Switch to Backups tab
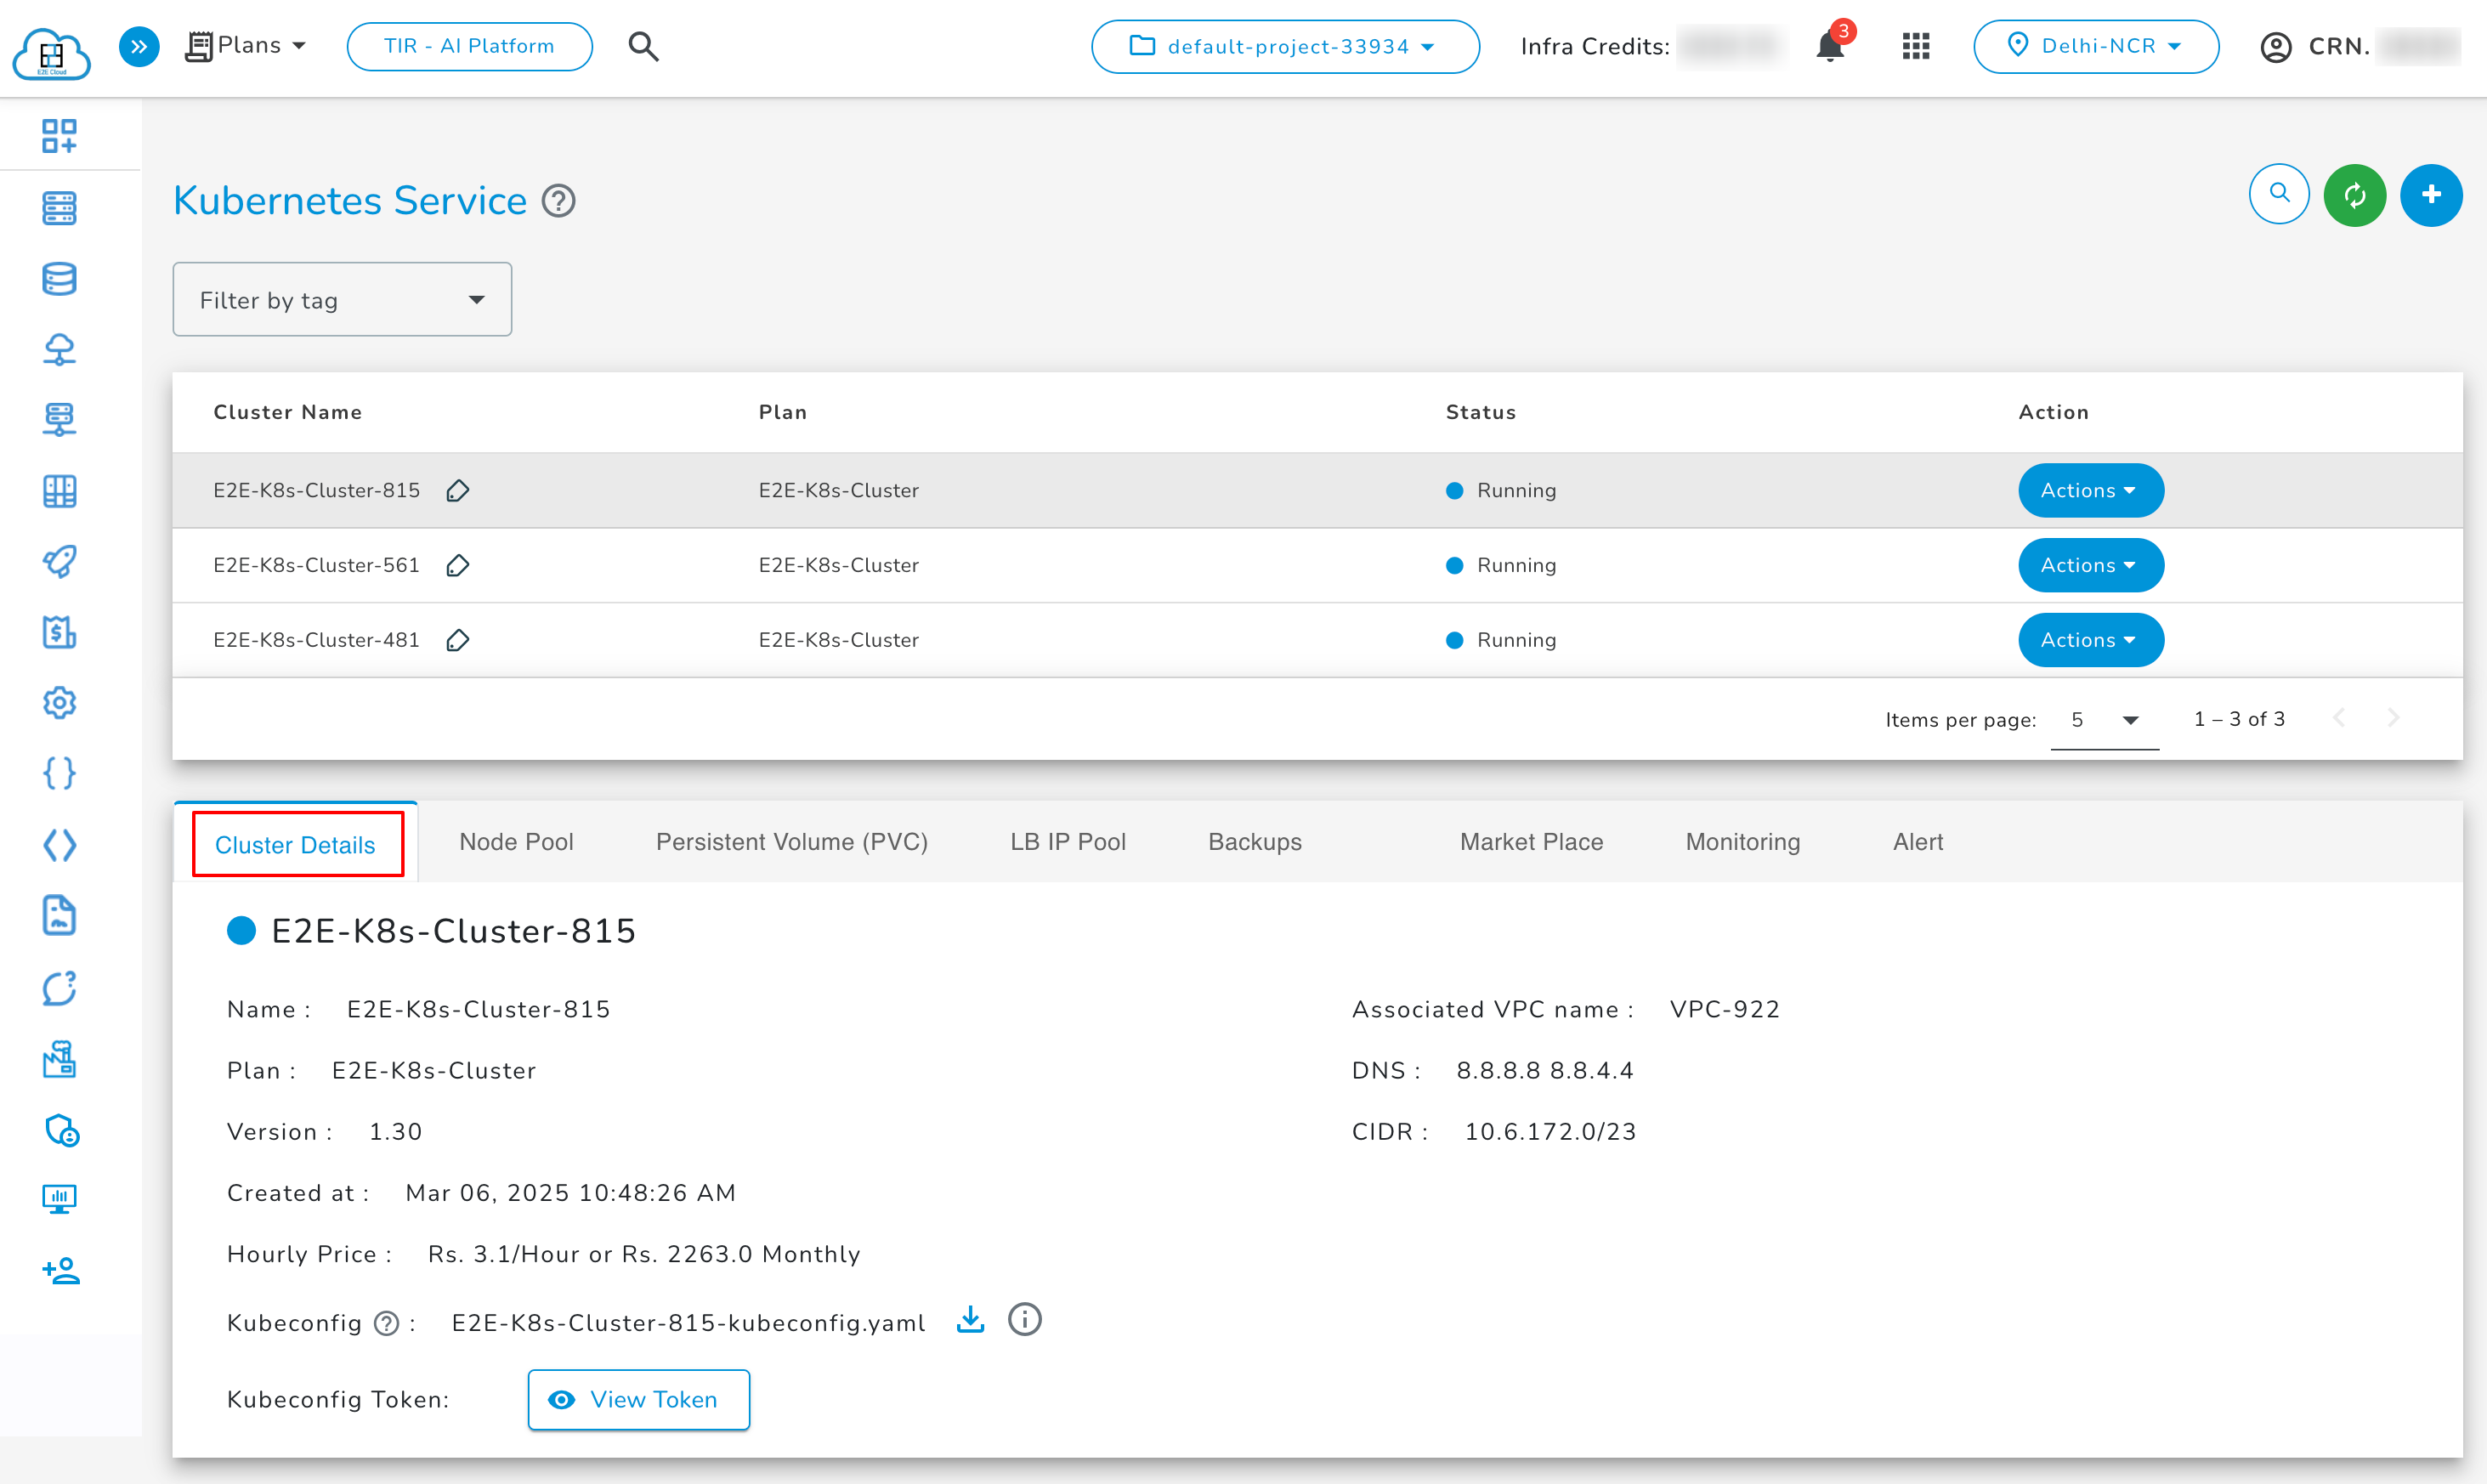Image resolution: width=2487 pixels, height=1484 pixels. coord(1255,842)
